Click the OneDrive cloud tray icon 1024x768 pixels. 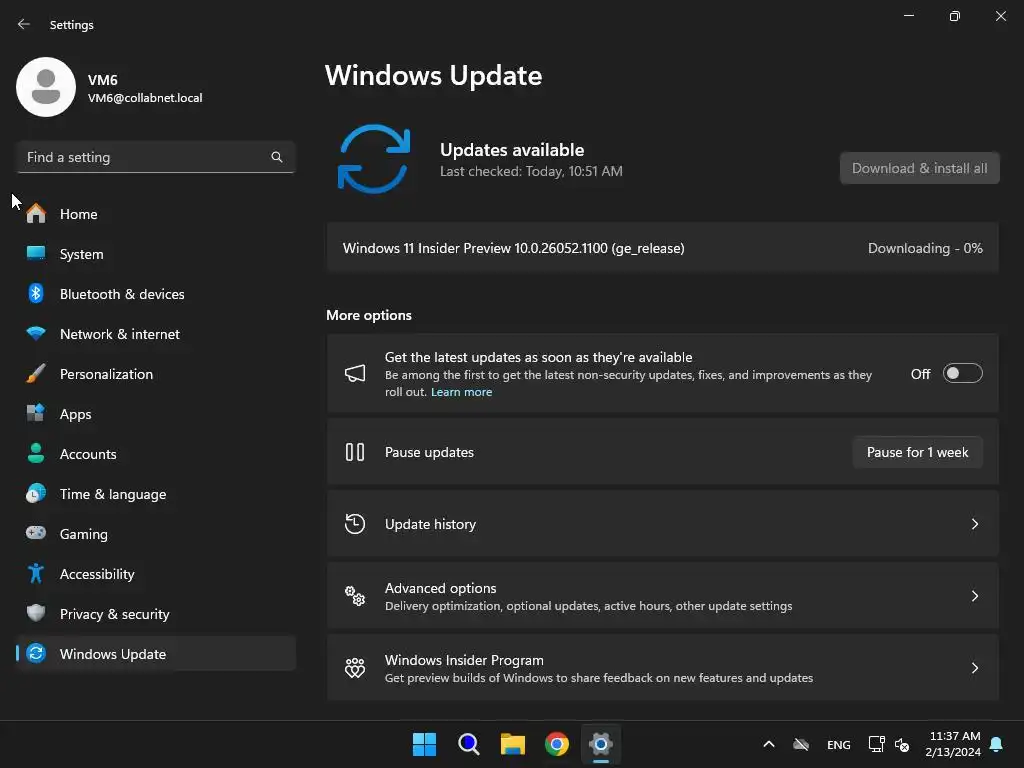(801, 744)
